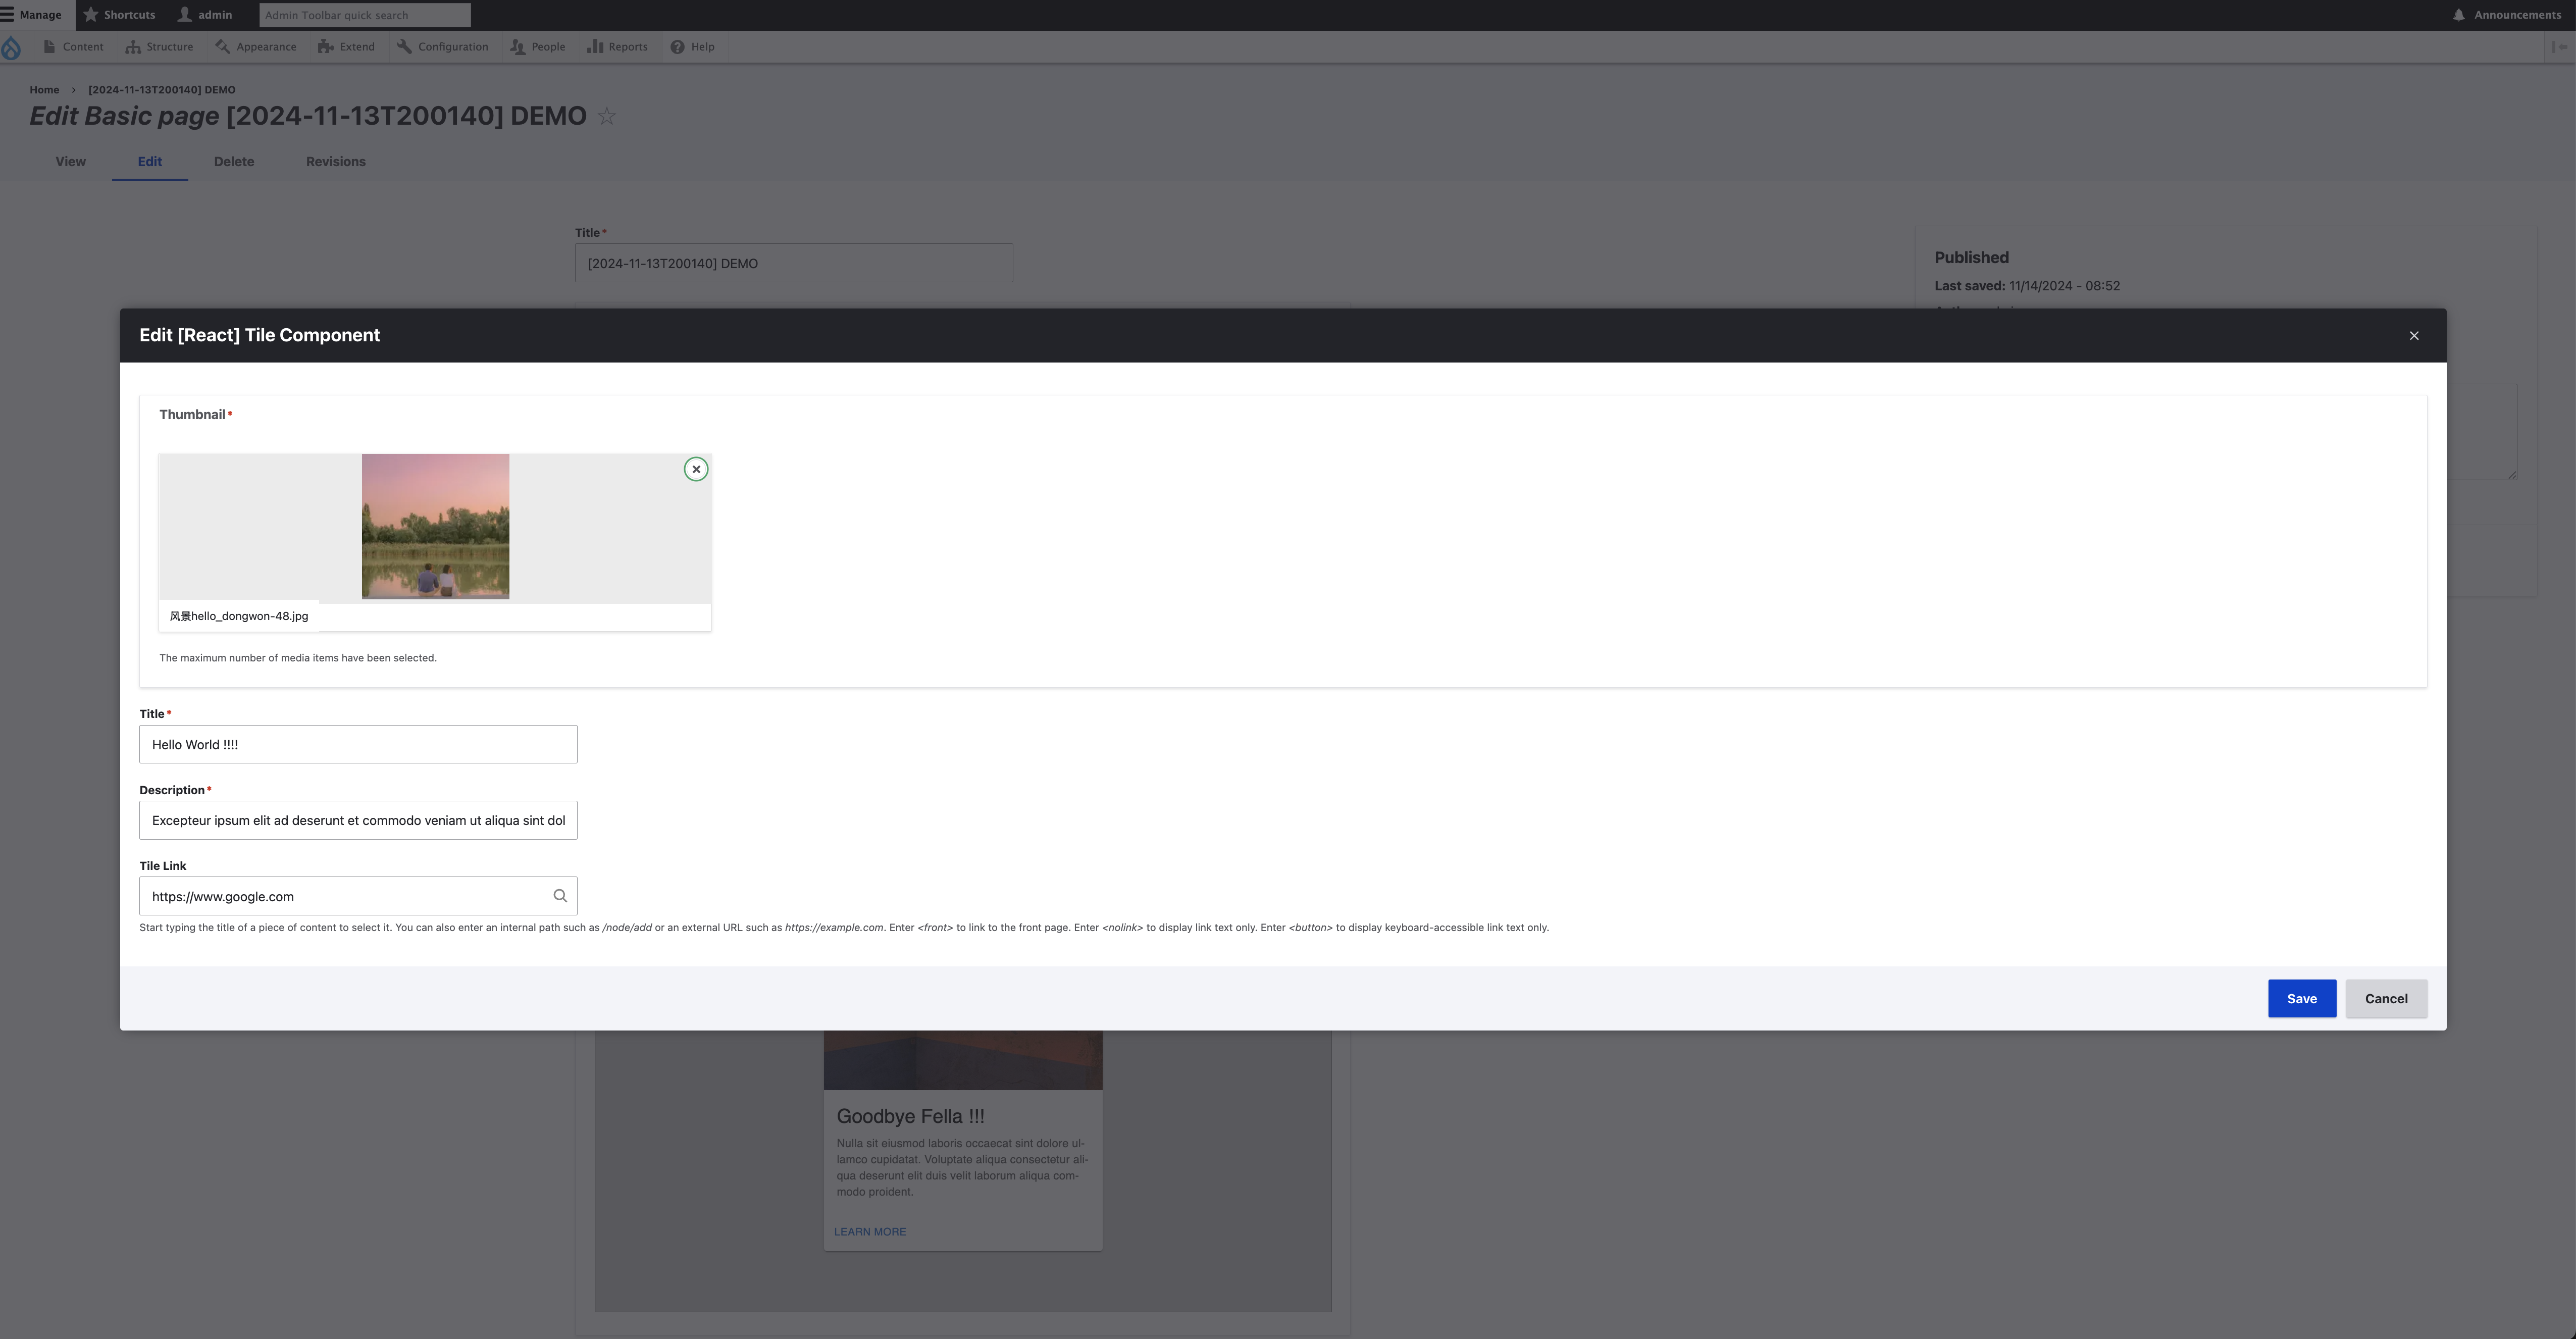Click into the Description text field
Image resolution: width=2576 pixels, height=1339 pixels.
coord(358,820)
